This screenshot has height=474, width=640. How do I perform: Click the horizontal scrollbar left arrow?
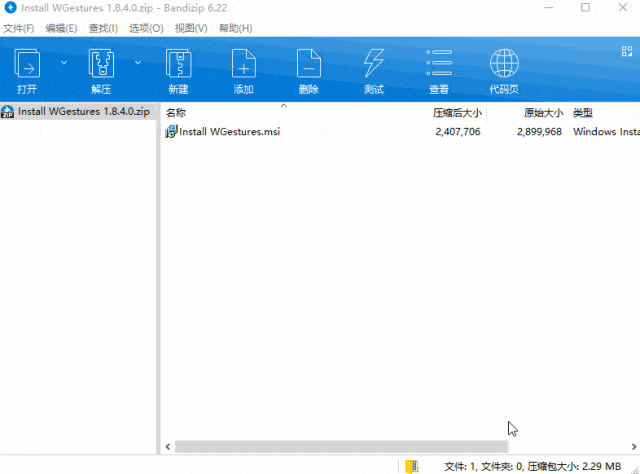point(168,447)
